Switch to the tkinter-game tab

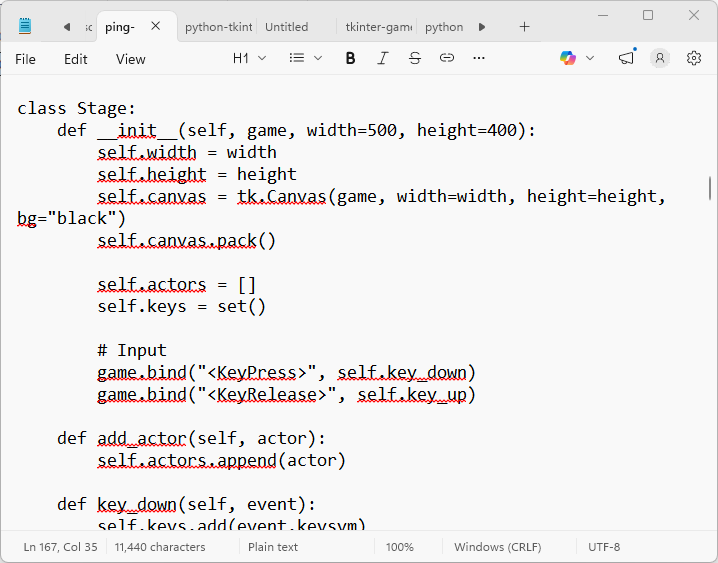(x=379, y=27)
